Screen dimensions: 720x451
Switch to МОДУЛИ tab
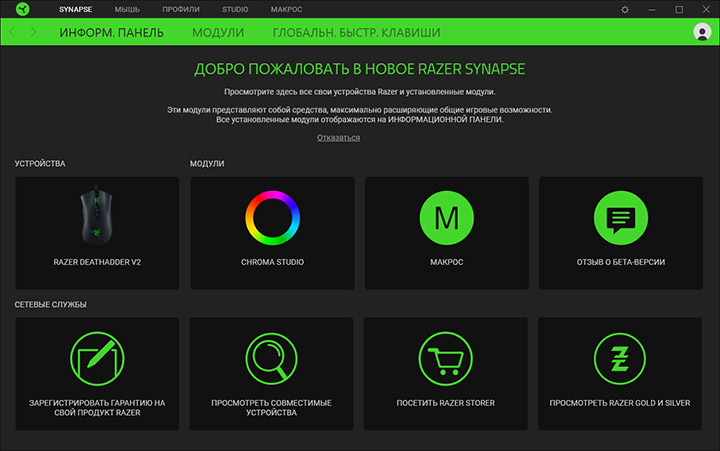[x=218, y=33]
